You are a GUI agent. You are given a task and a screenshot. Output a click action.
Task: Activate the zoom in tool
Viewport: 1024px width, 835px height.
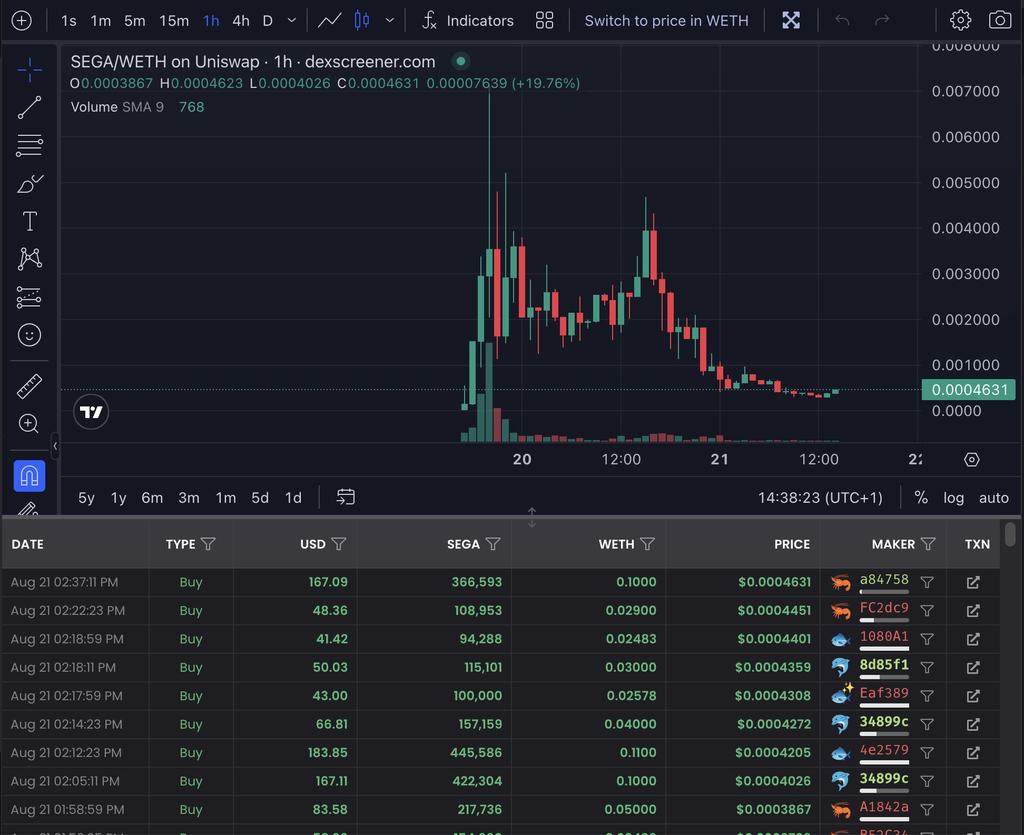point(29,424)
